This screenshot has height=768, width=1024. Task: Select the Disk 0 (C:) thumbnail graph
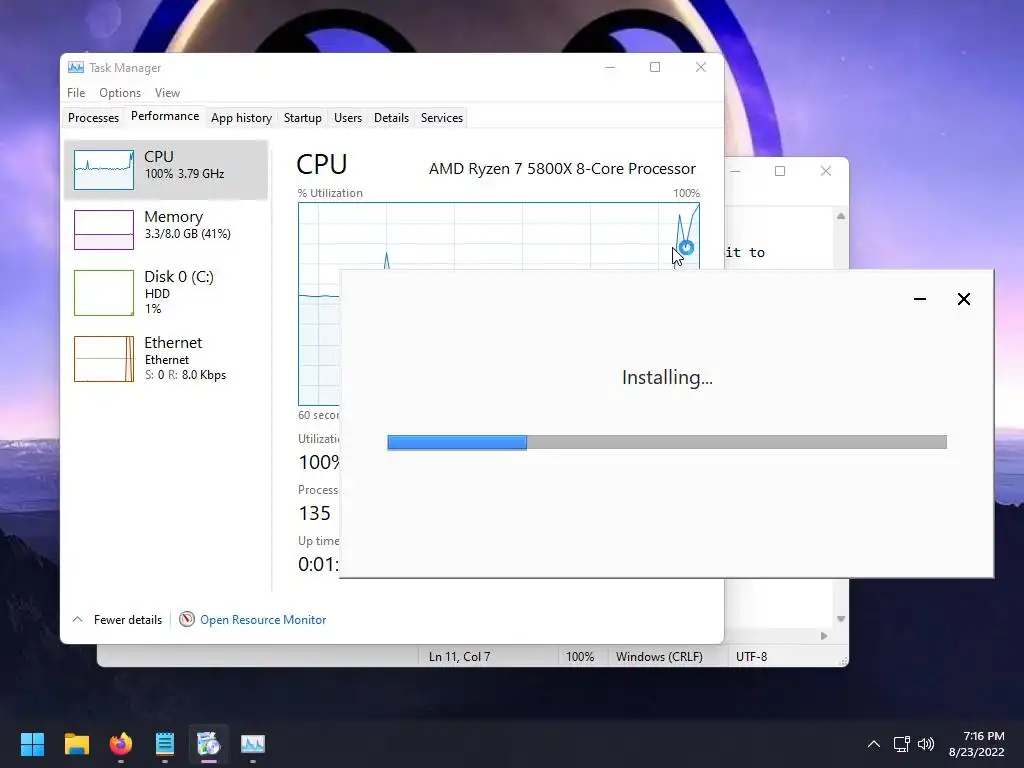pyautogui.click(x=104, y=293)
